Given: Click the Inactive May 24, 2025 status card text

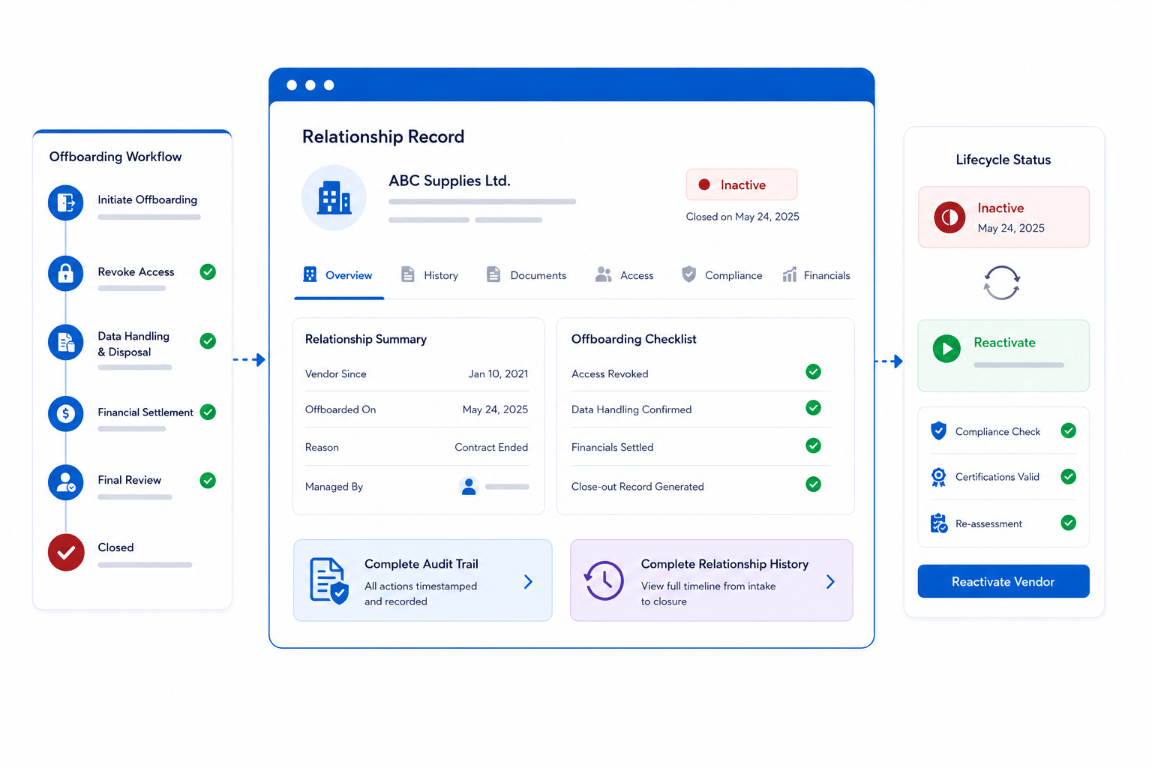Looking at the screenshot, I should (1011, 218).
